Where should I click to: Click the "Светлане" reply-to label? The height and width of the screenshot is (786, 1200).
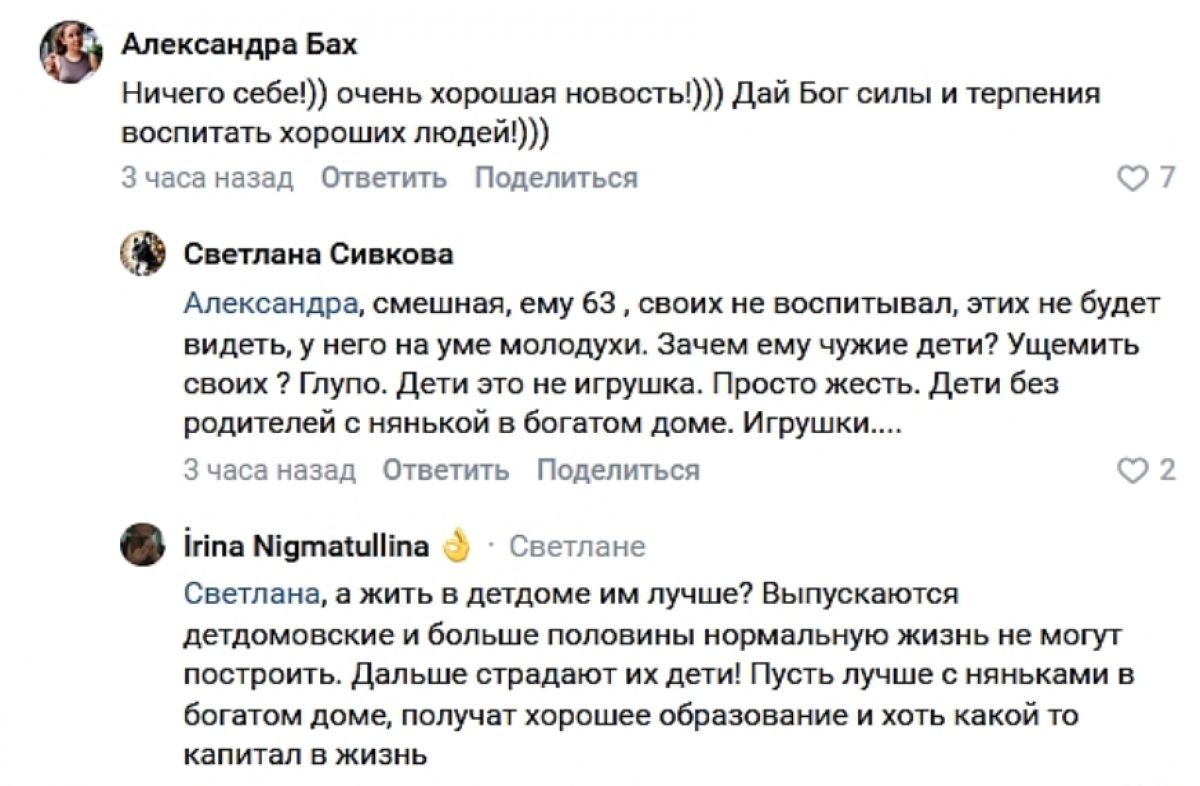577,546
